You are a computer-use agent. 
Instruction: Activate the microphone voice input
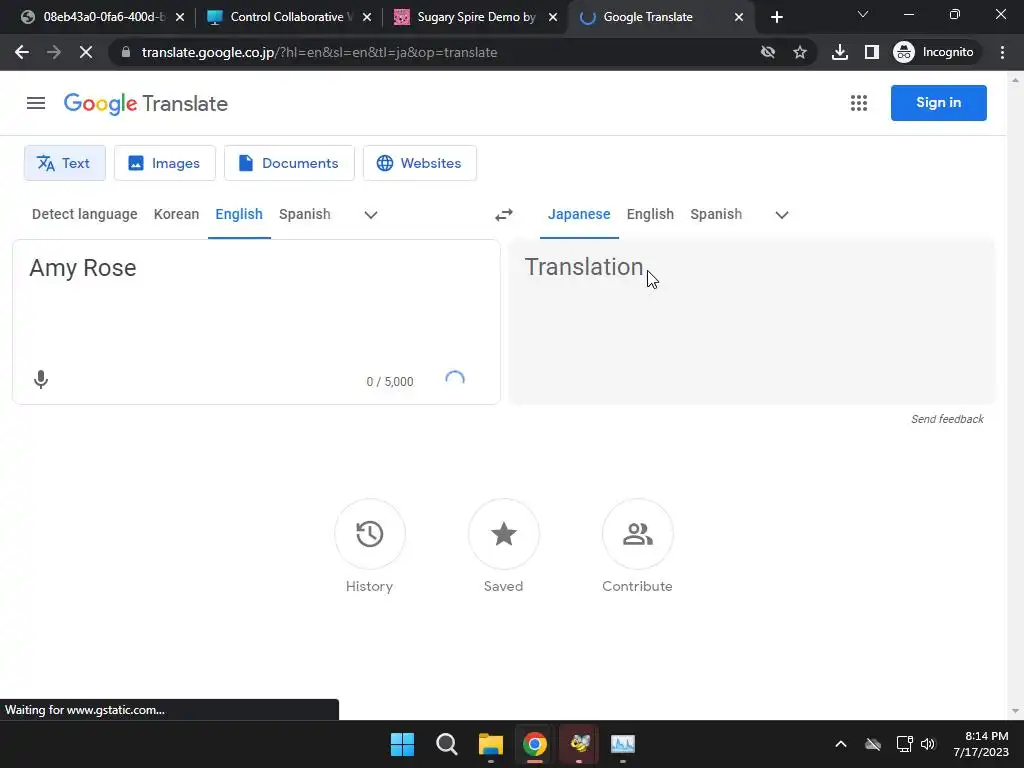(40, 379)
